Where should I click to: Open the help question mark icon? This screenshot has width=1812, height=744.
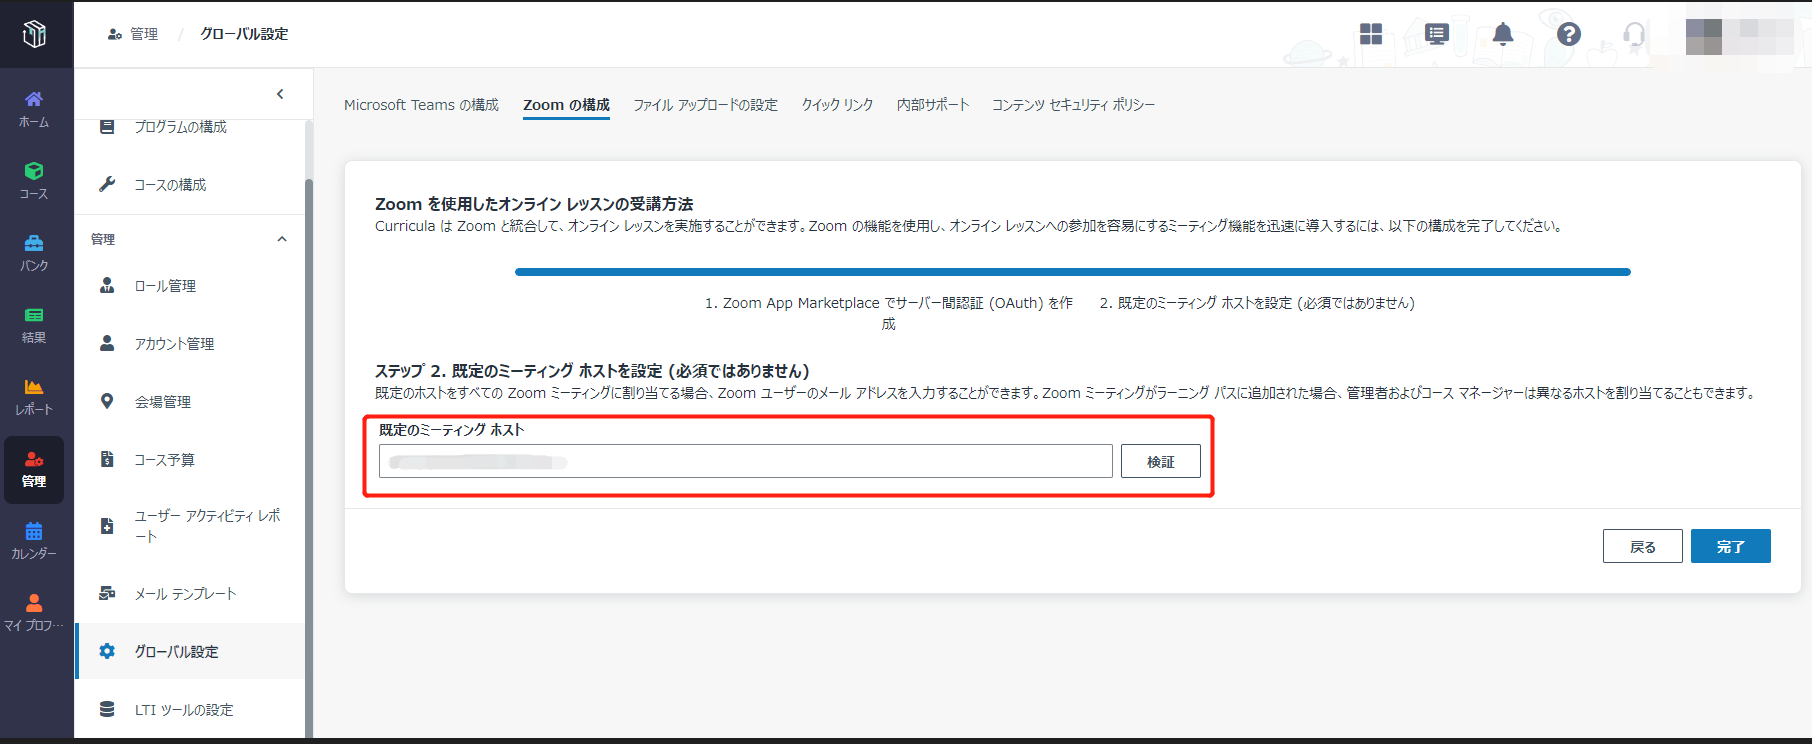(1569, 34)
